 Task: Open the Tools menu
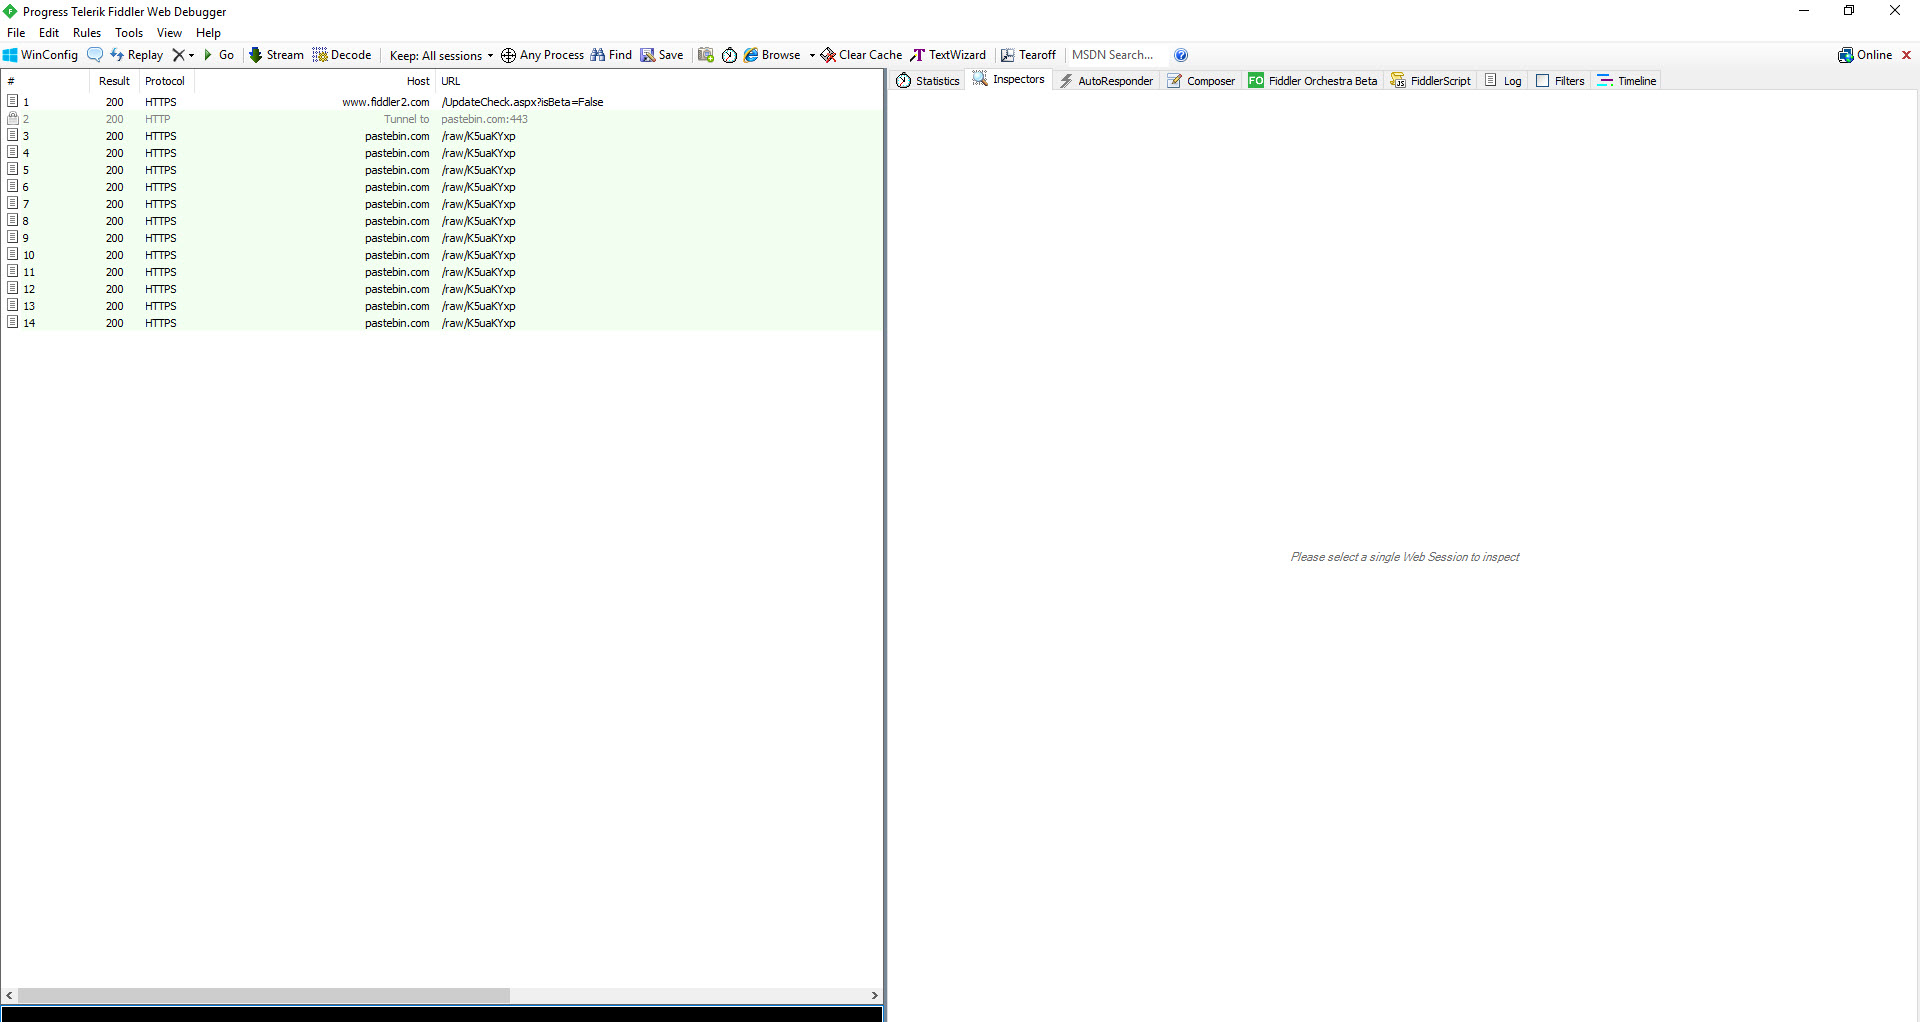129,33
